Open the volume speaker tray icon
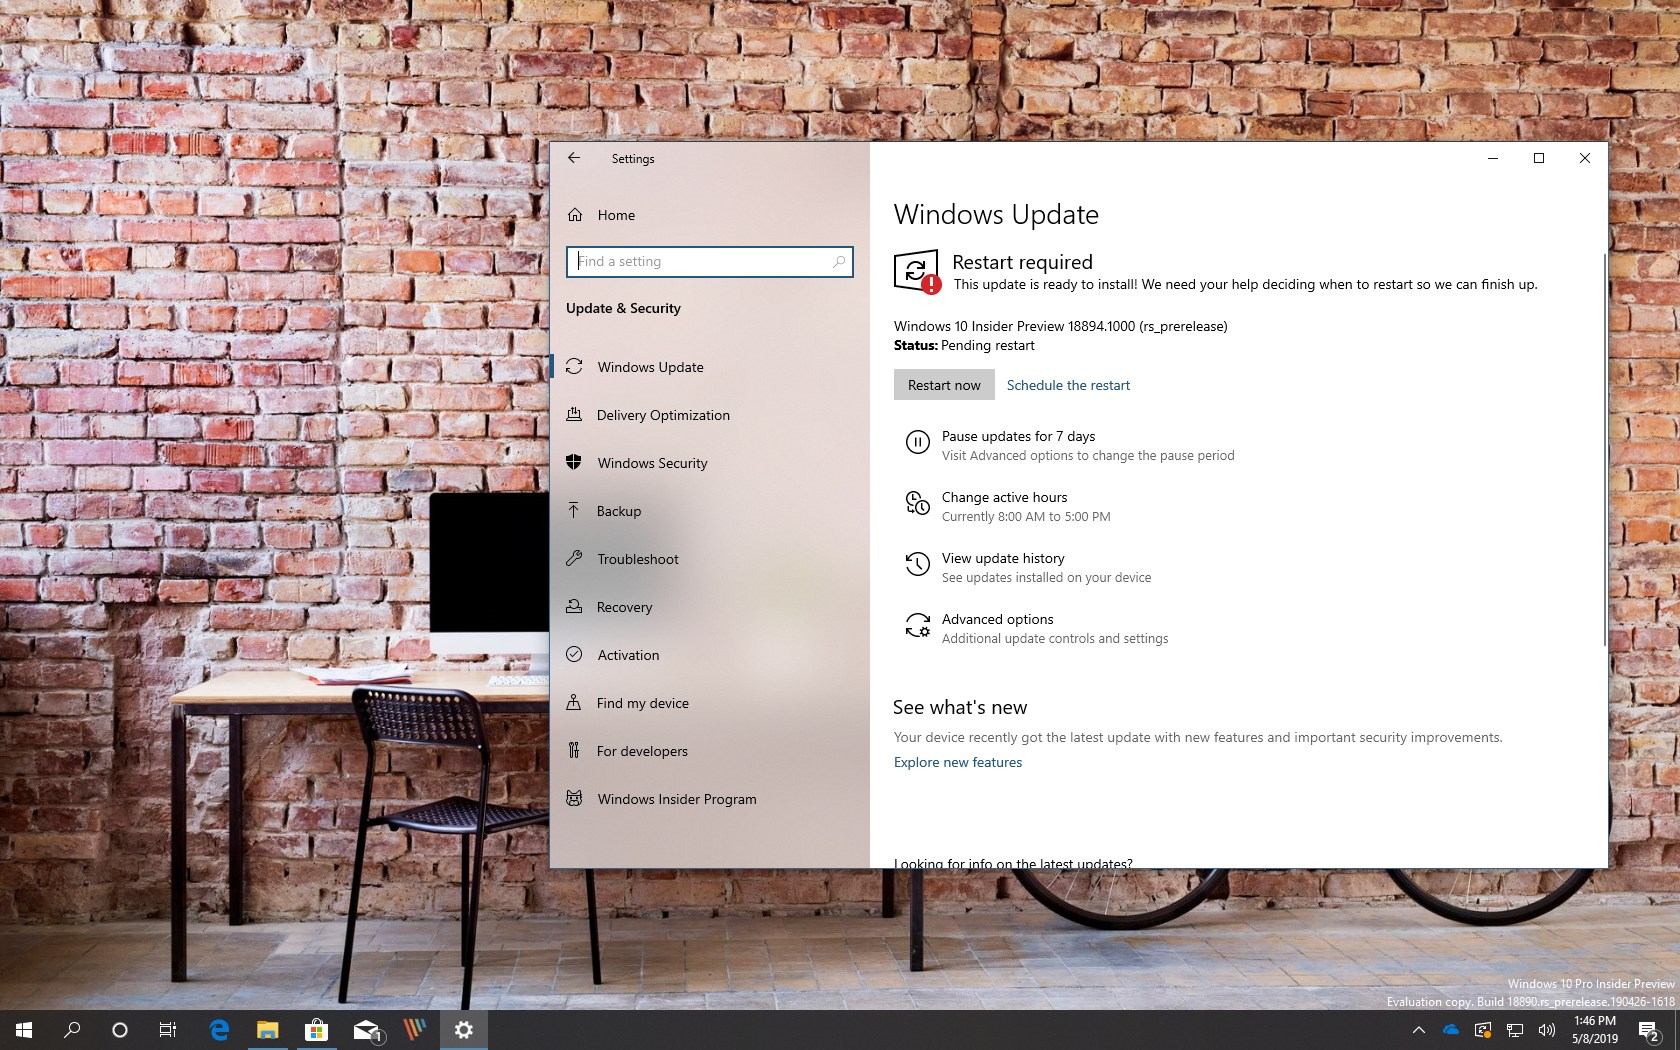Viewport: 1680px width, 1050px height. point(1547,1030)
